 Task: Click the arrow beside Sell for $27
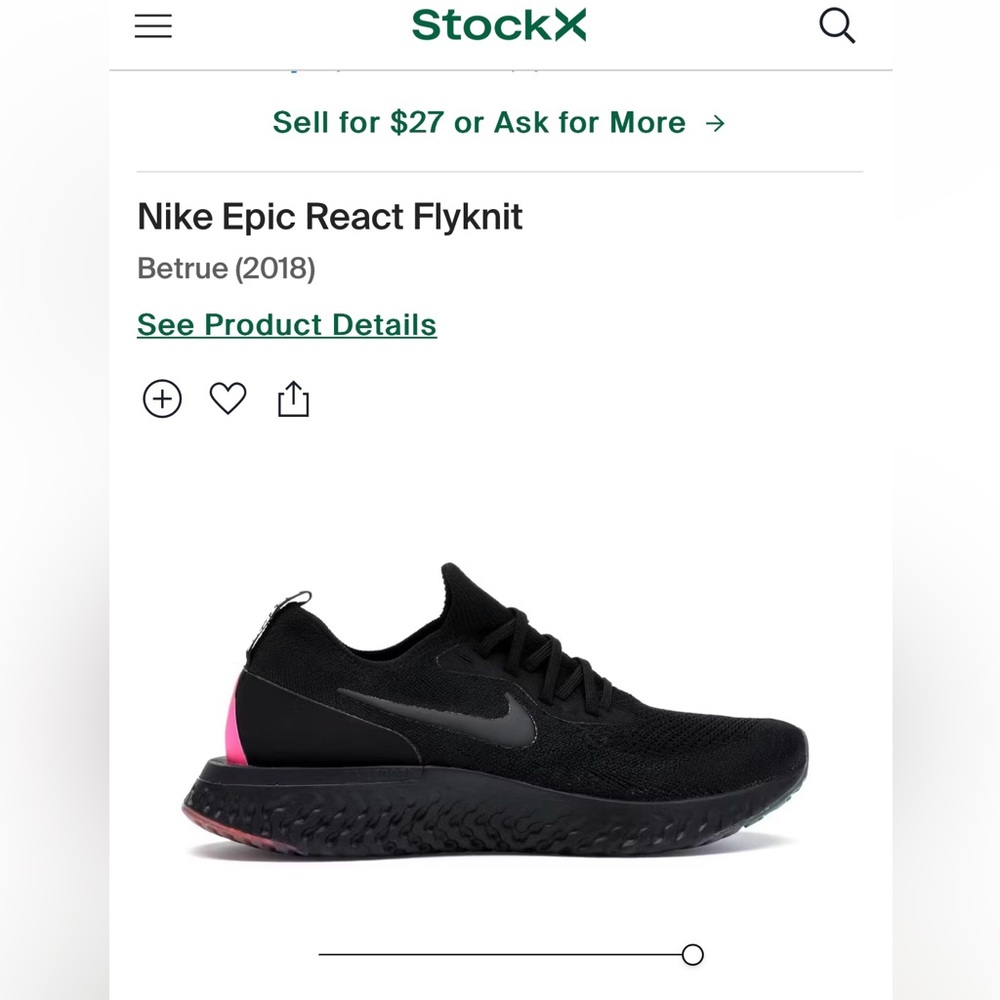coord(716,122)
